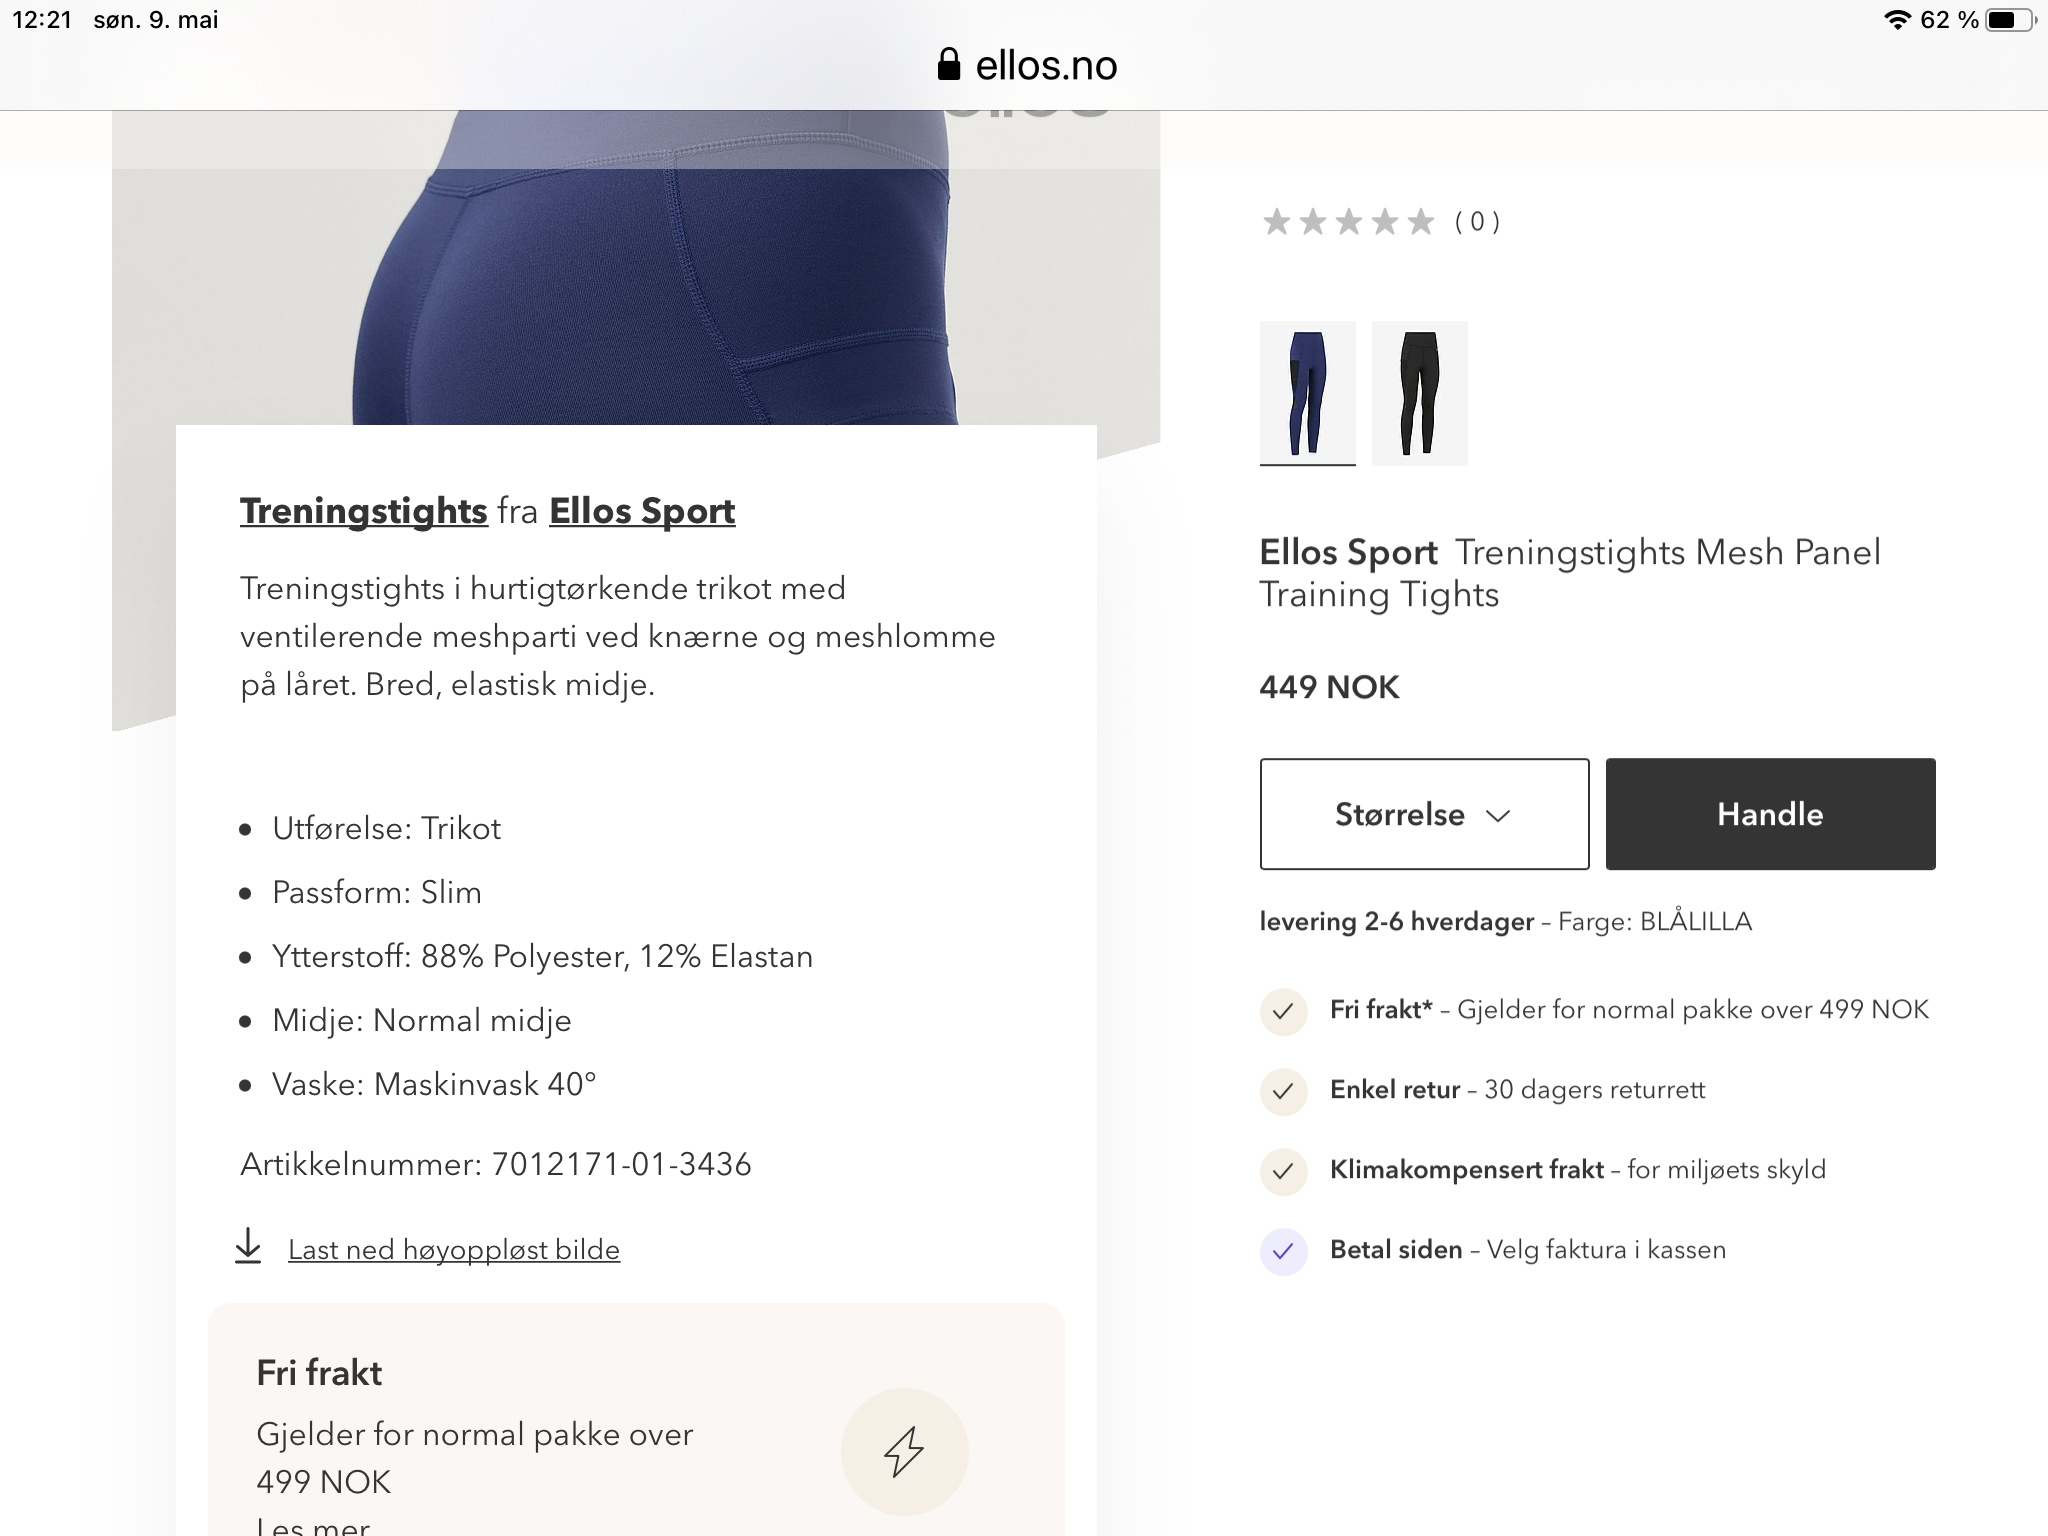Tap the battery indicator icon
This screenshot has height=1536, width=2048.
pyautogui.click(x=2010, y=20)
